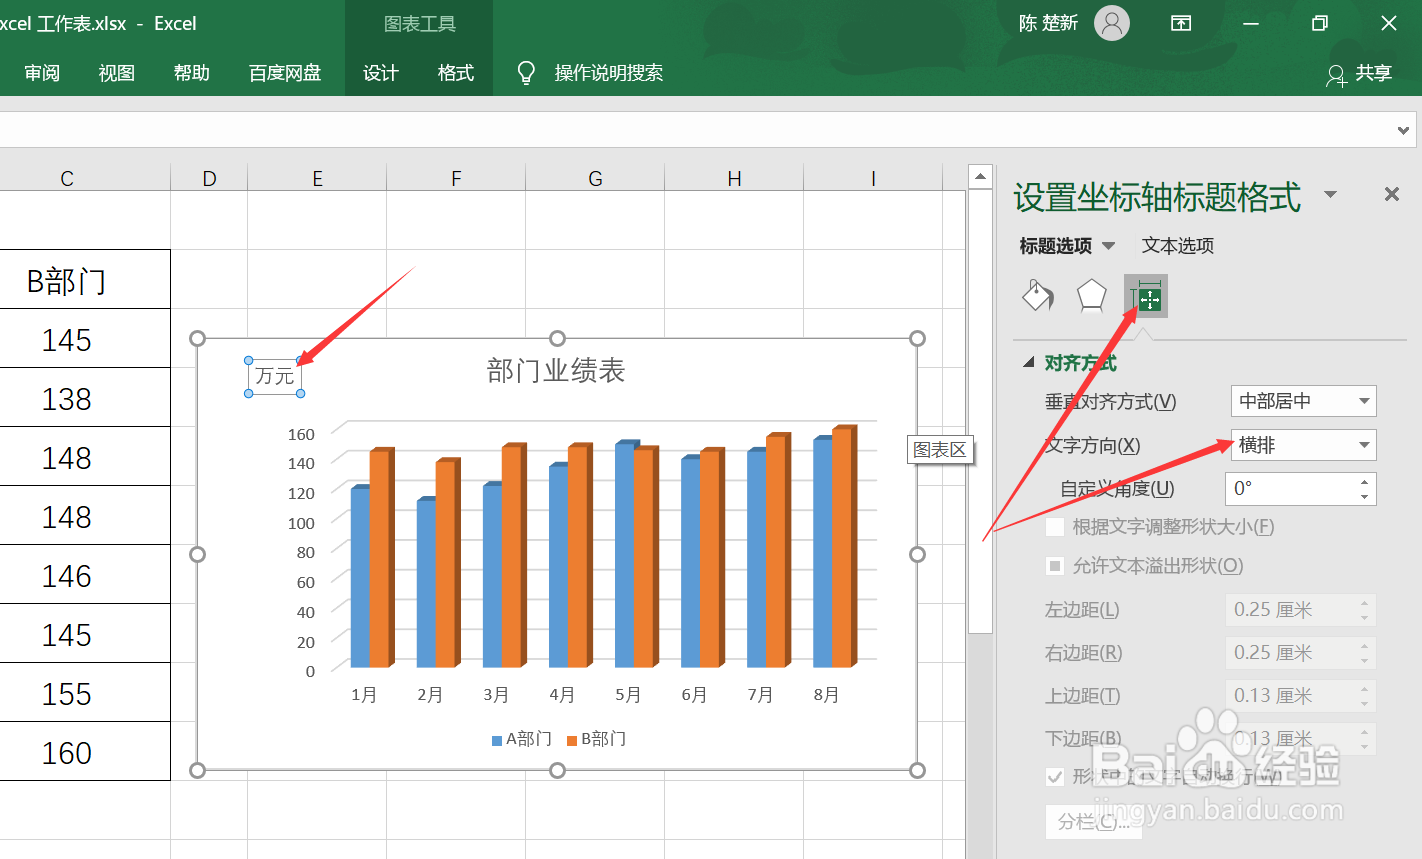Open the Effects pentagon icon
1422x859 pixels.
coord(1091,296)
